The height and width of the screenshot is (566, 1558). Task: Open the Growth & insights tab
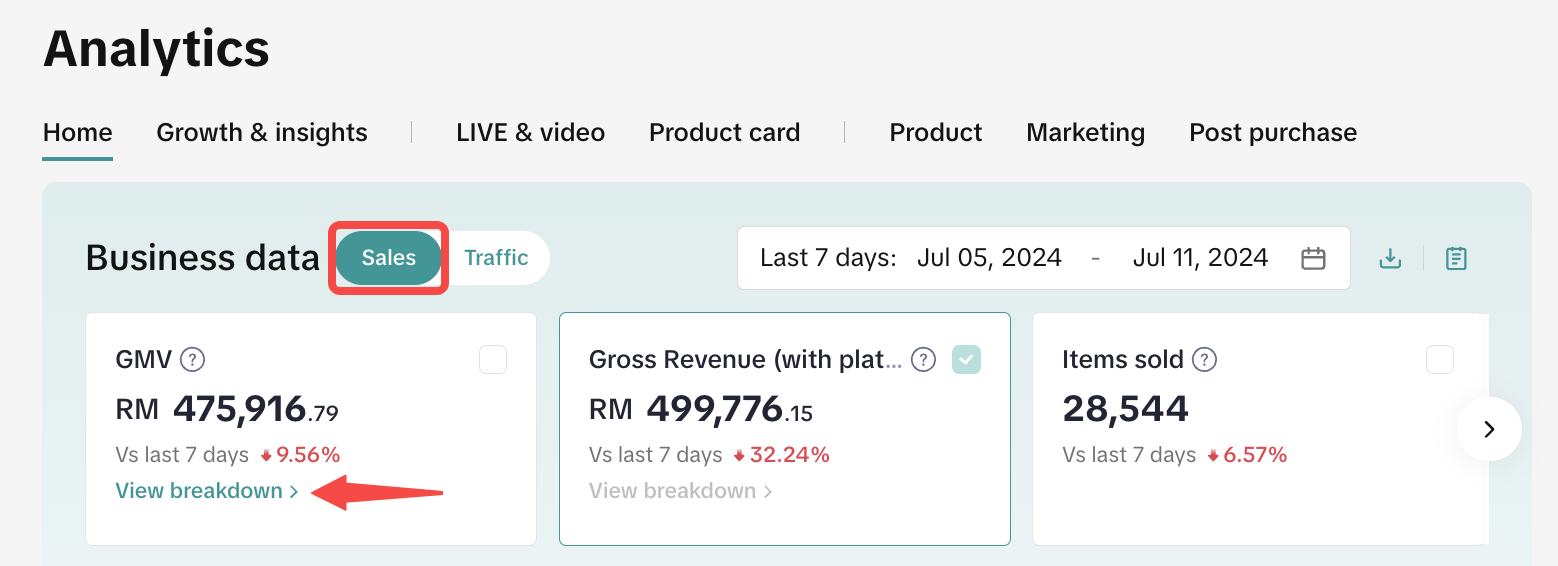click(x=262, y=133)
